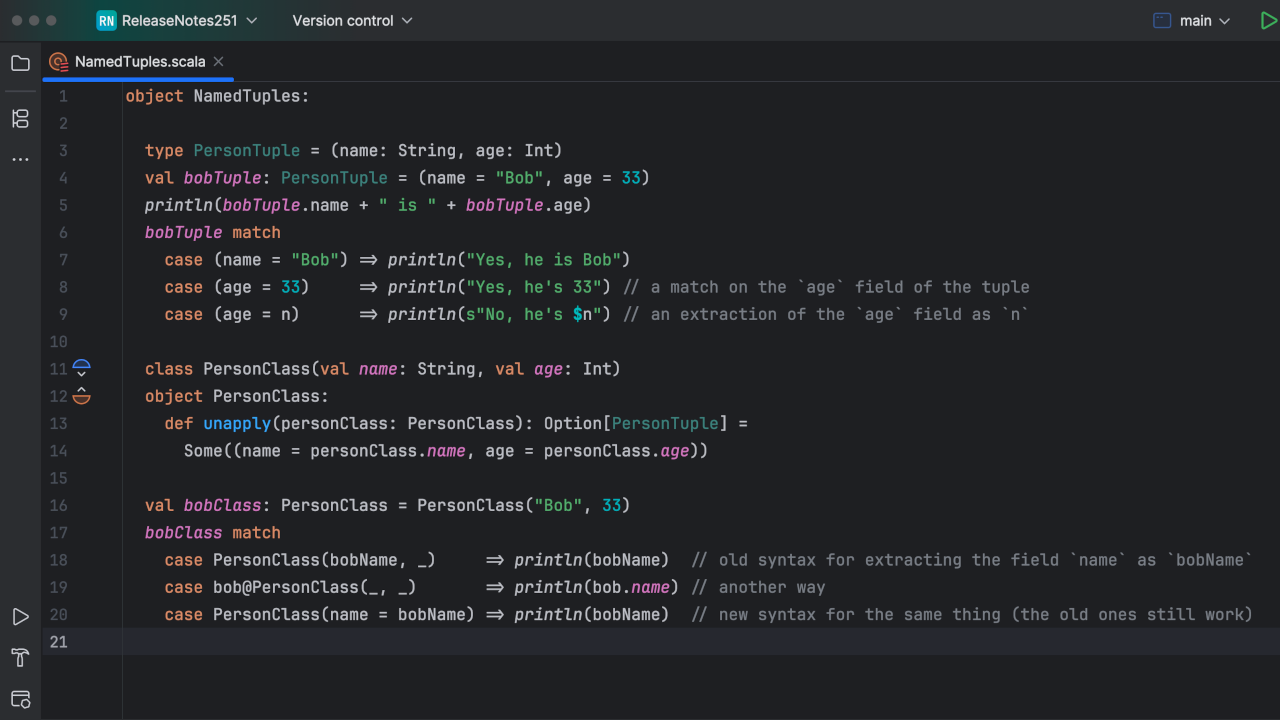The image size is (1280, 720).
Task: Open the Project tool window folder icon
Action: pyautogui.click(x=20, y=63)
